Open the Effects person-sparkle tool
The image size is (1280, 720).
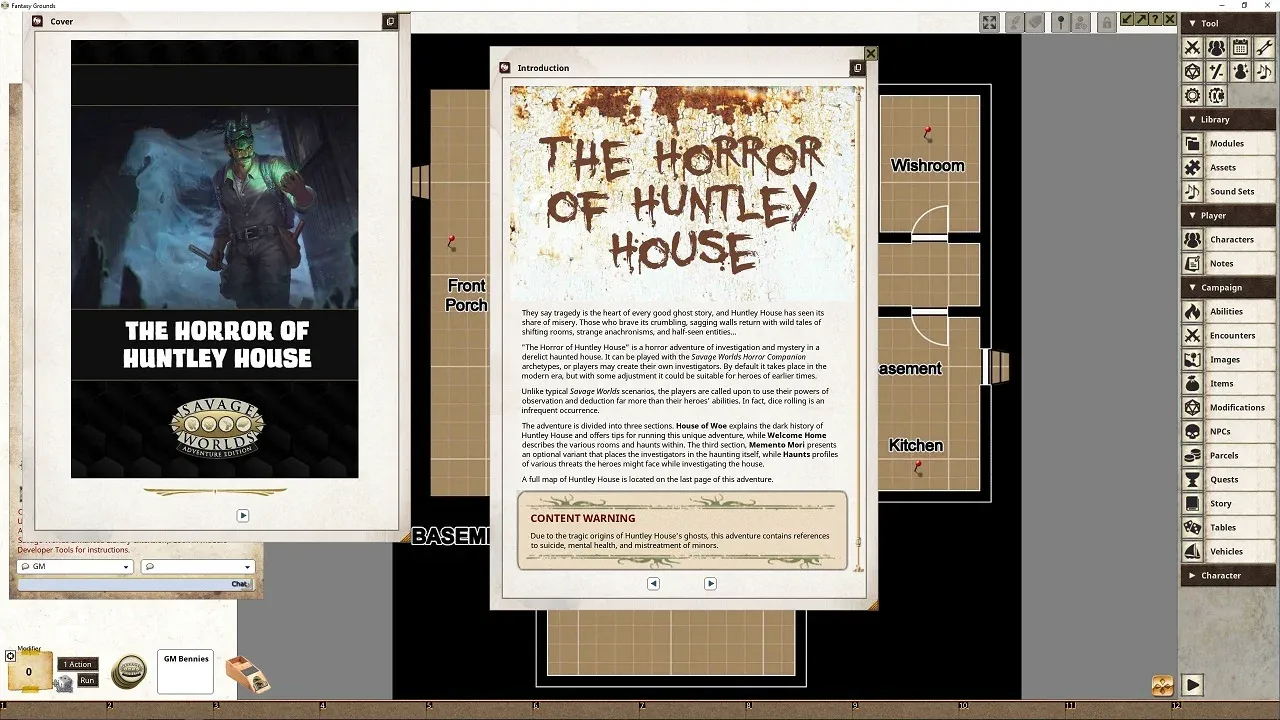tap(1240, 71)
